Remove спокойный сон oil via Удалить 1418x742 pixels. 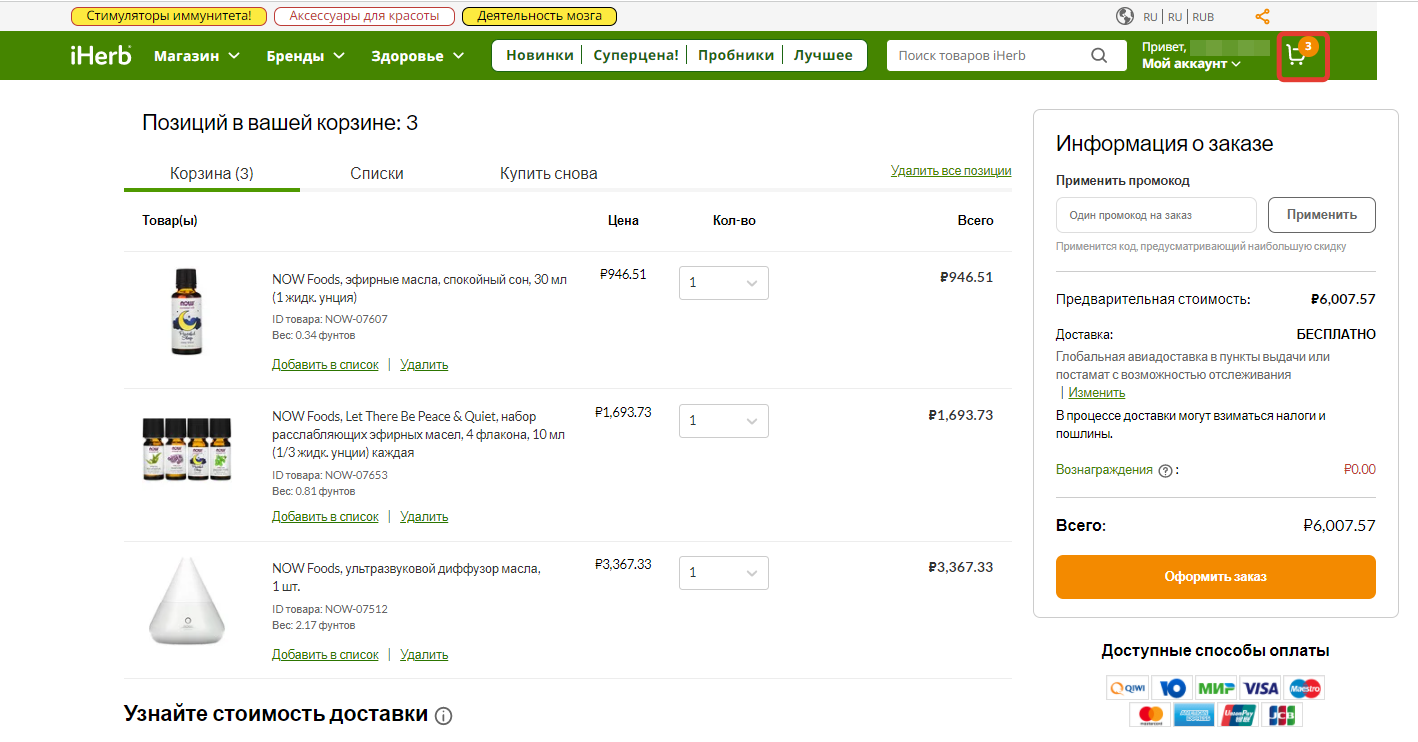424,365
